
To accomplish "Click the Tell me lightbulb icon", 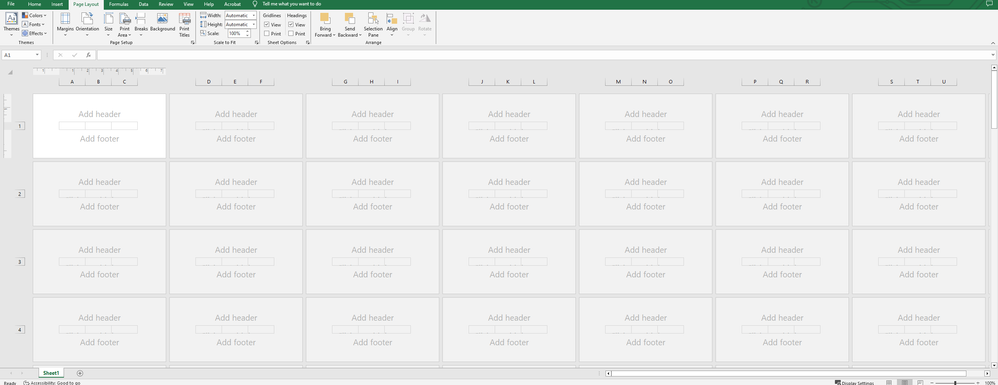I will (x=255, y=4).
